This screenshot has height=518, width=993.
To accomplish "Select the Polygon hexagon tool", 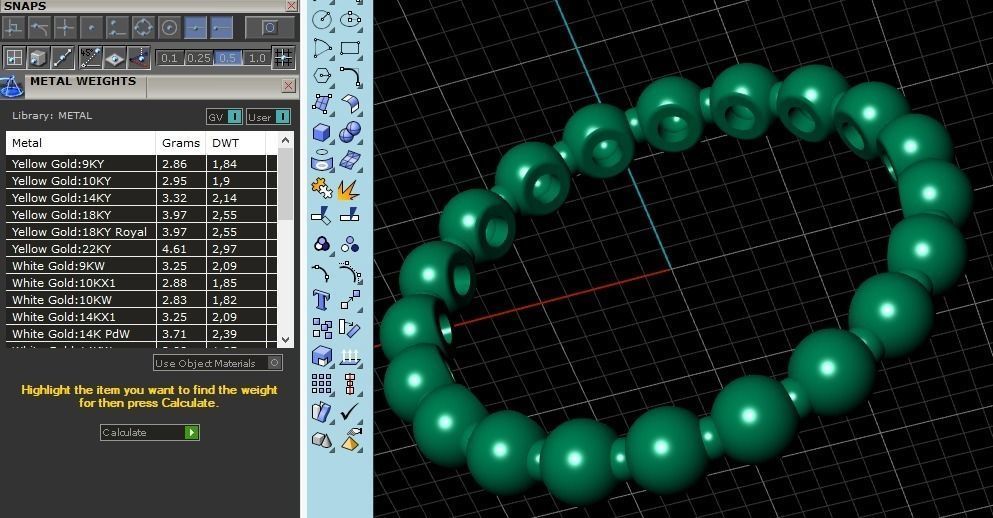I will (322, 76).
